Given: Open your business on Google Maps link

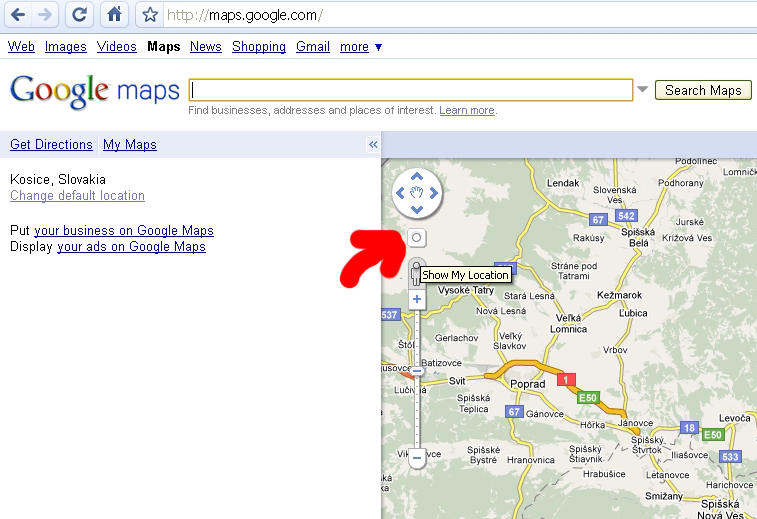Looking at the screenshot, I should click(x=124, y=230).
